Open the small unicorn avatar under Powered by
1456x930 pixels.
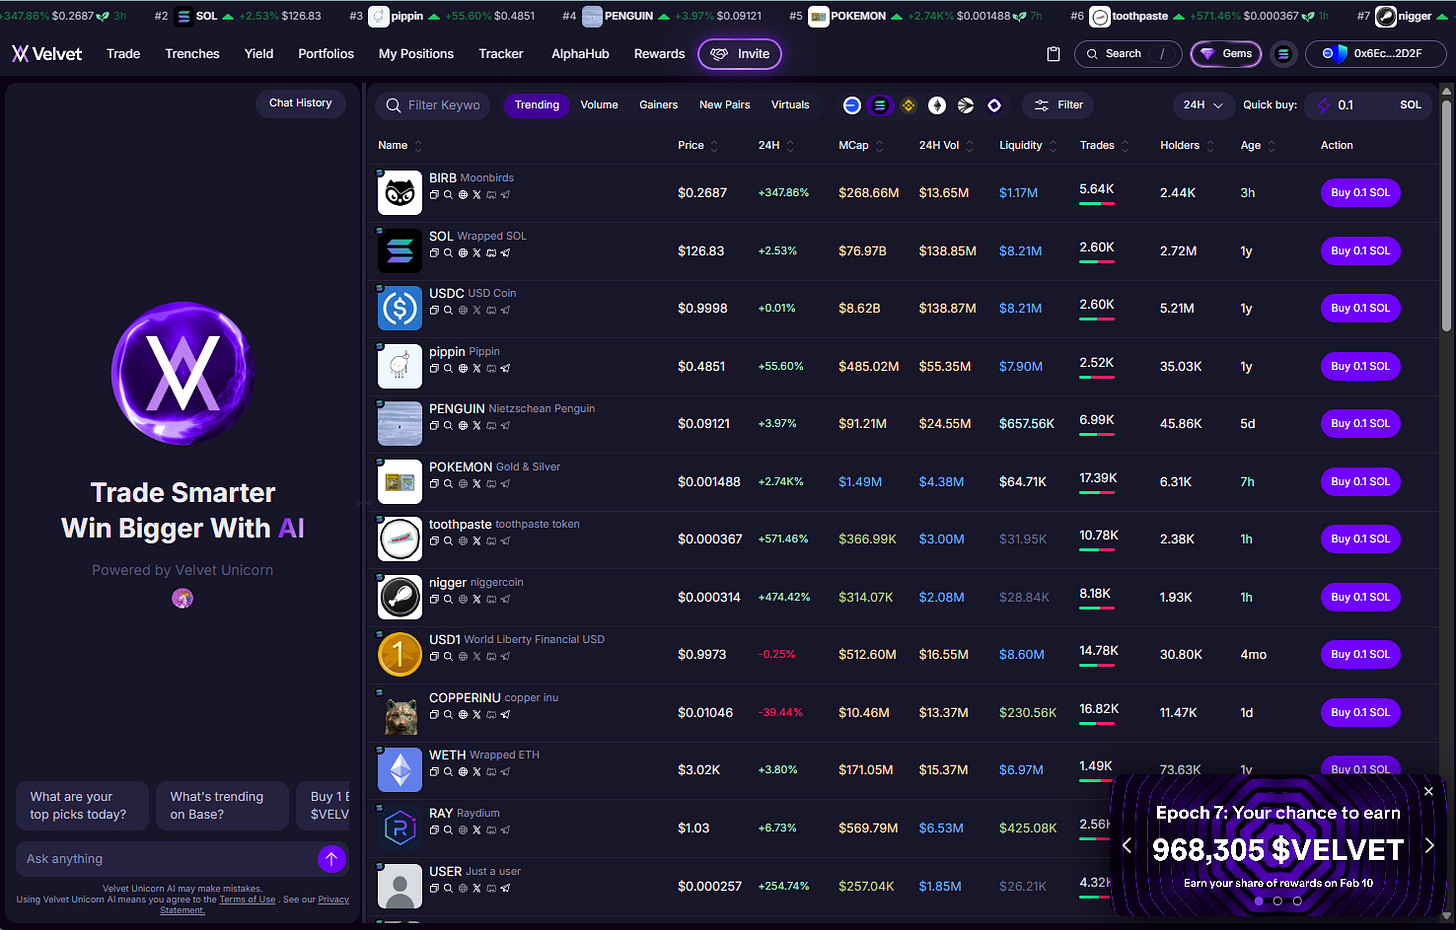182,598
